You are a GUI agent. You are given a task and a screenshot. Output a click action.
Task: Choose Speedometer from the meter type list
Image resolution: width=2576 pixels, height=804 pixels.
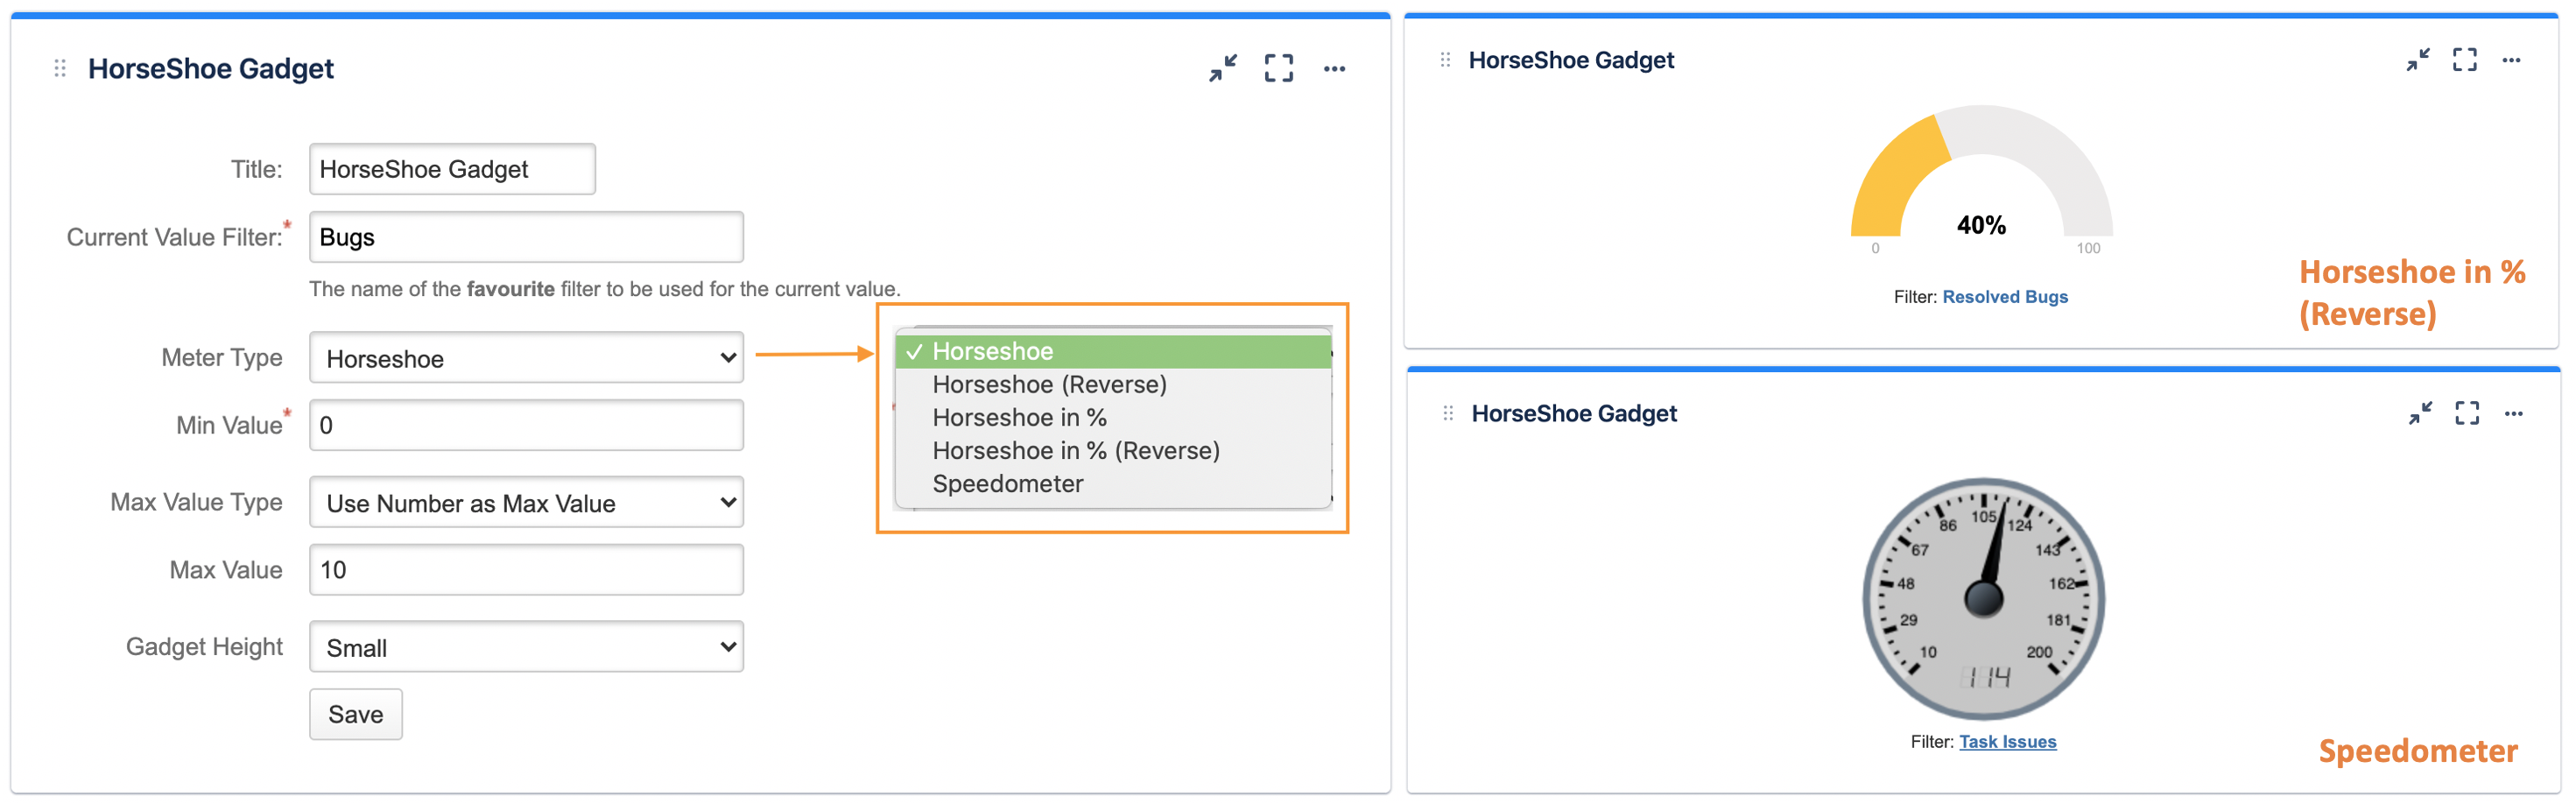coord(1007,484)
